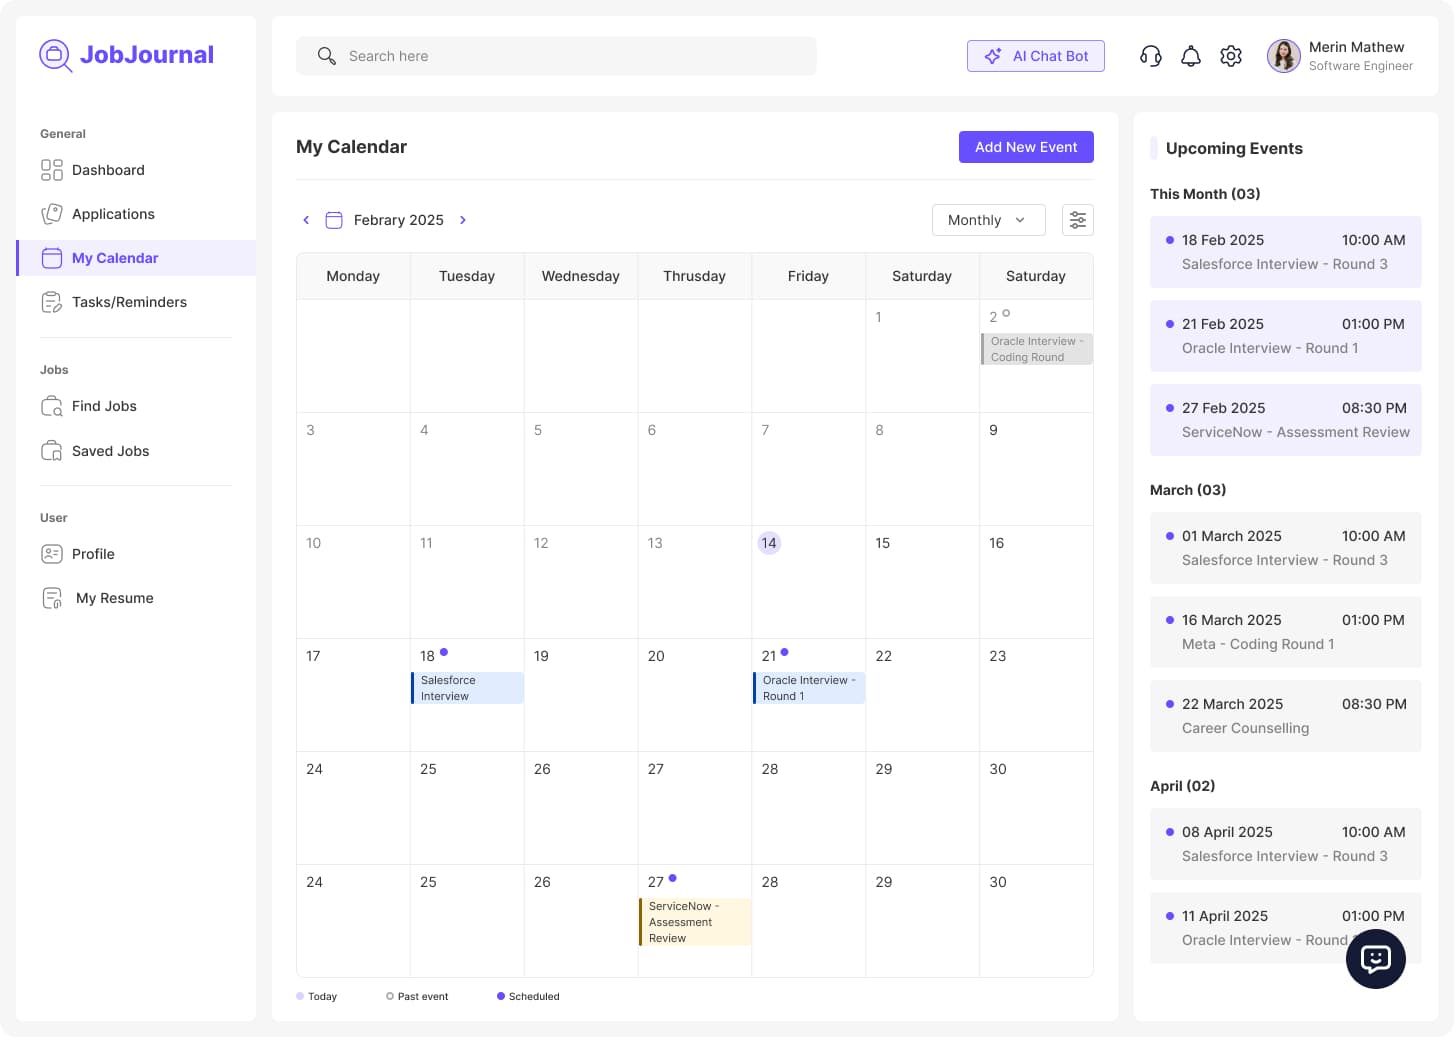Click the Today legend label

(x=322, y=996)
